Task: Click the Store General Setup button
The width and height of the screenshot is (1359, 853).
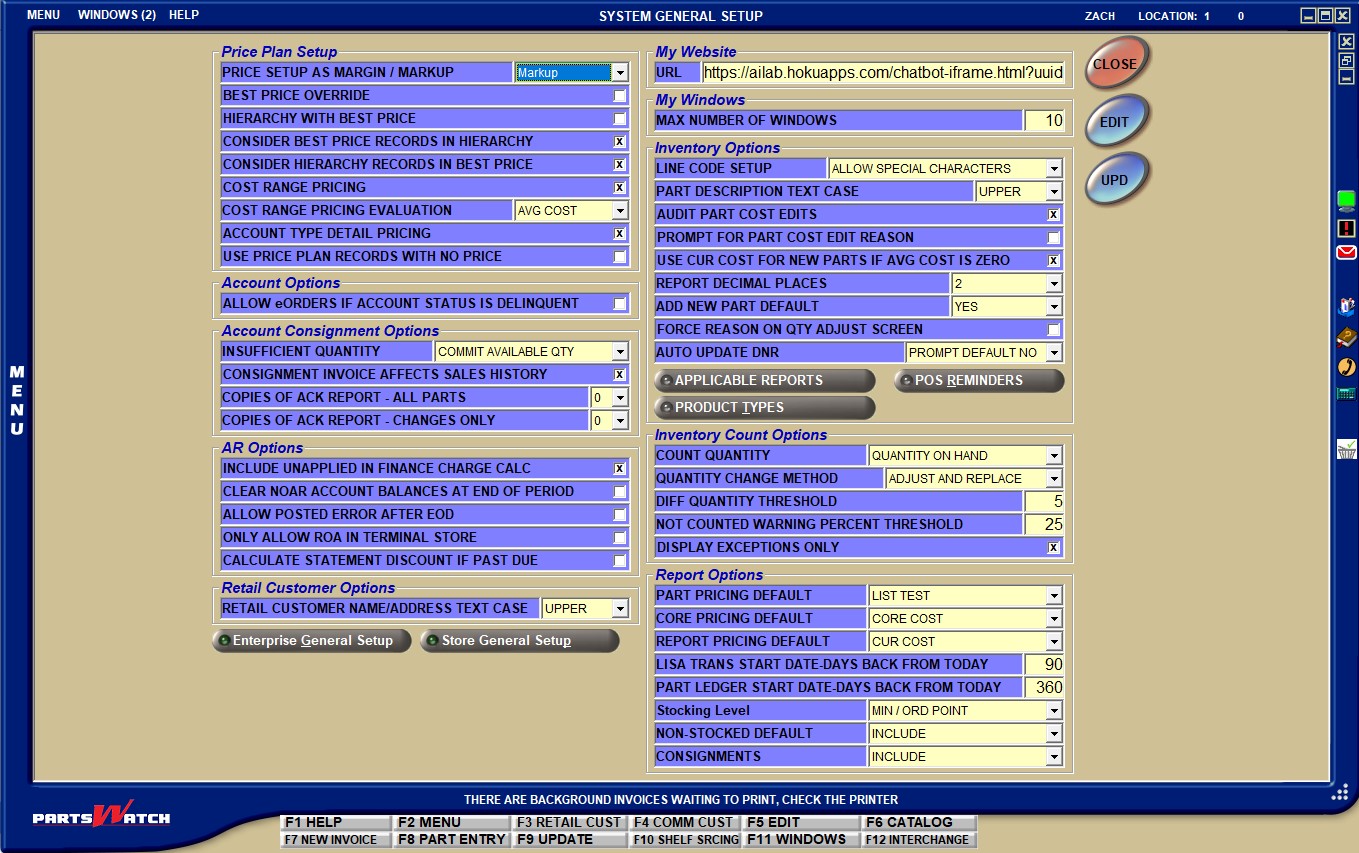Action: [x=518, y=641]
